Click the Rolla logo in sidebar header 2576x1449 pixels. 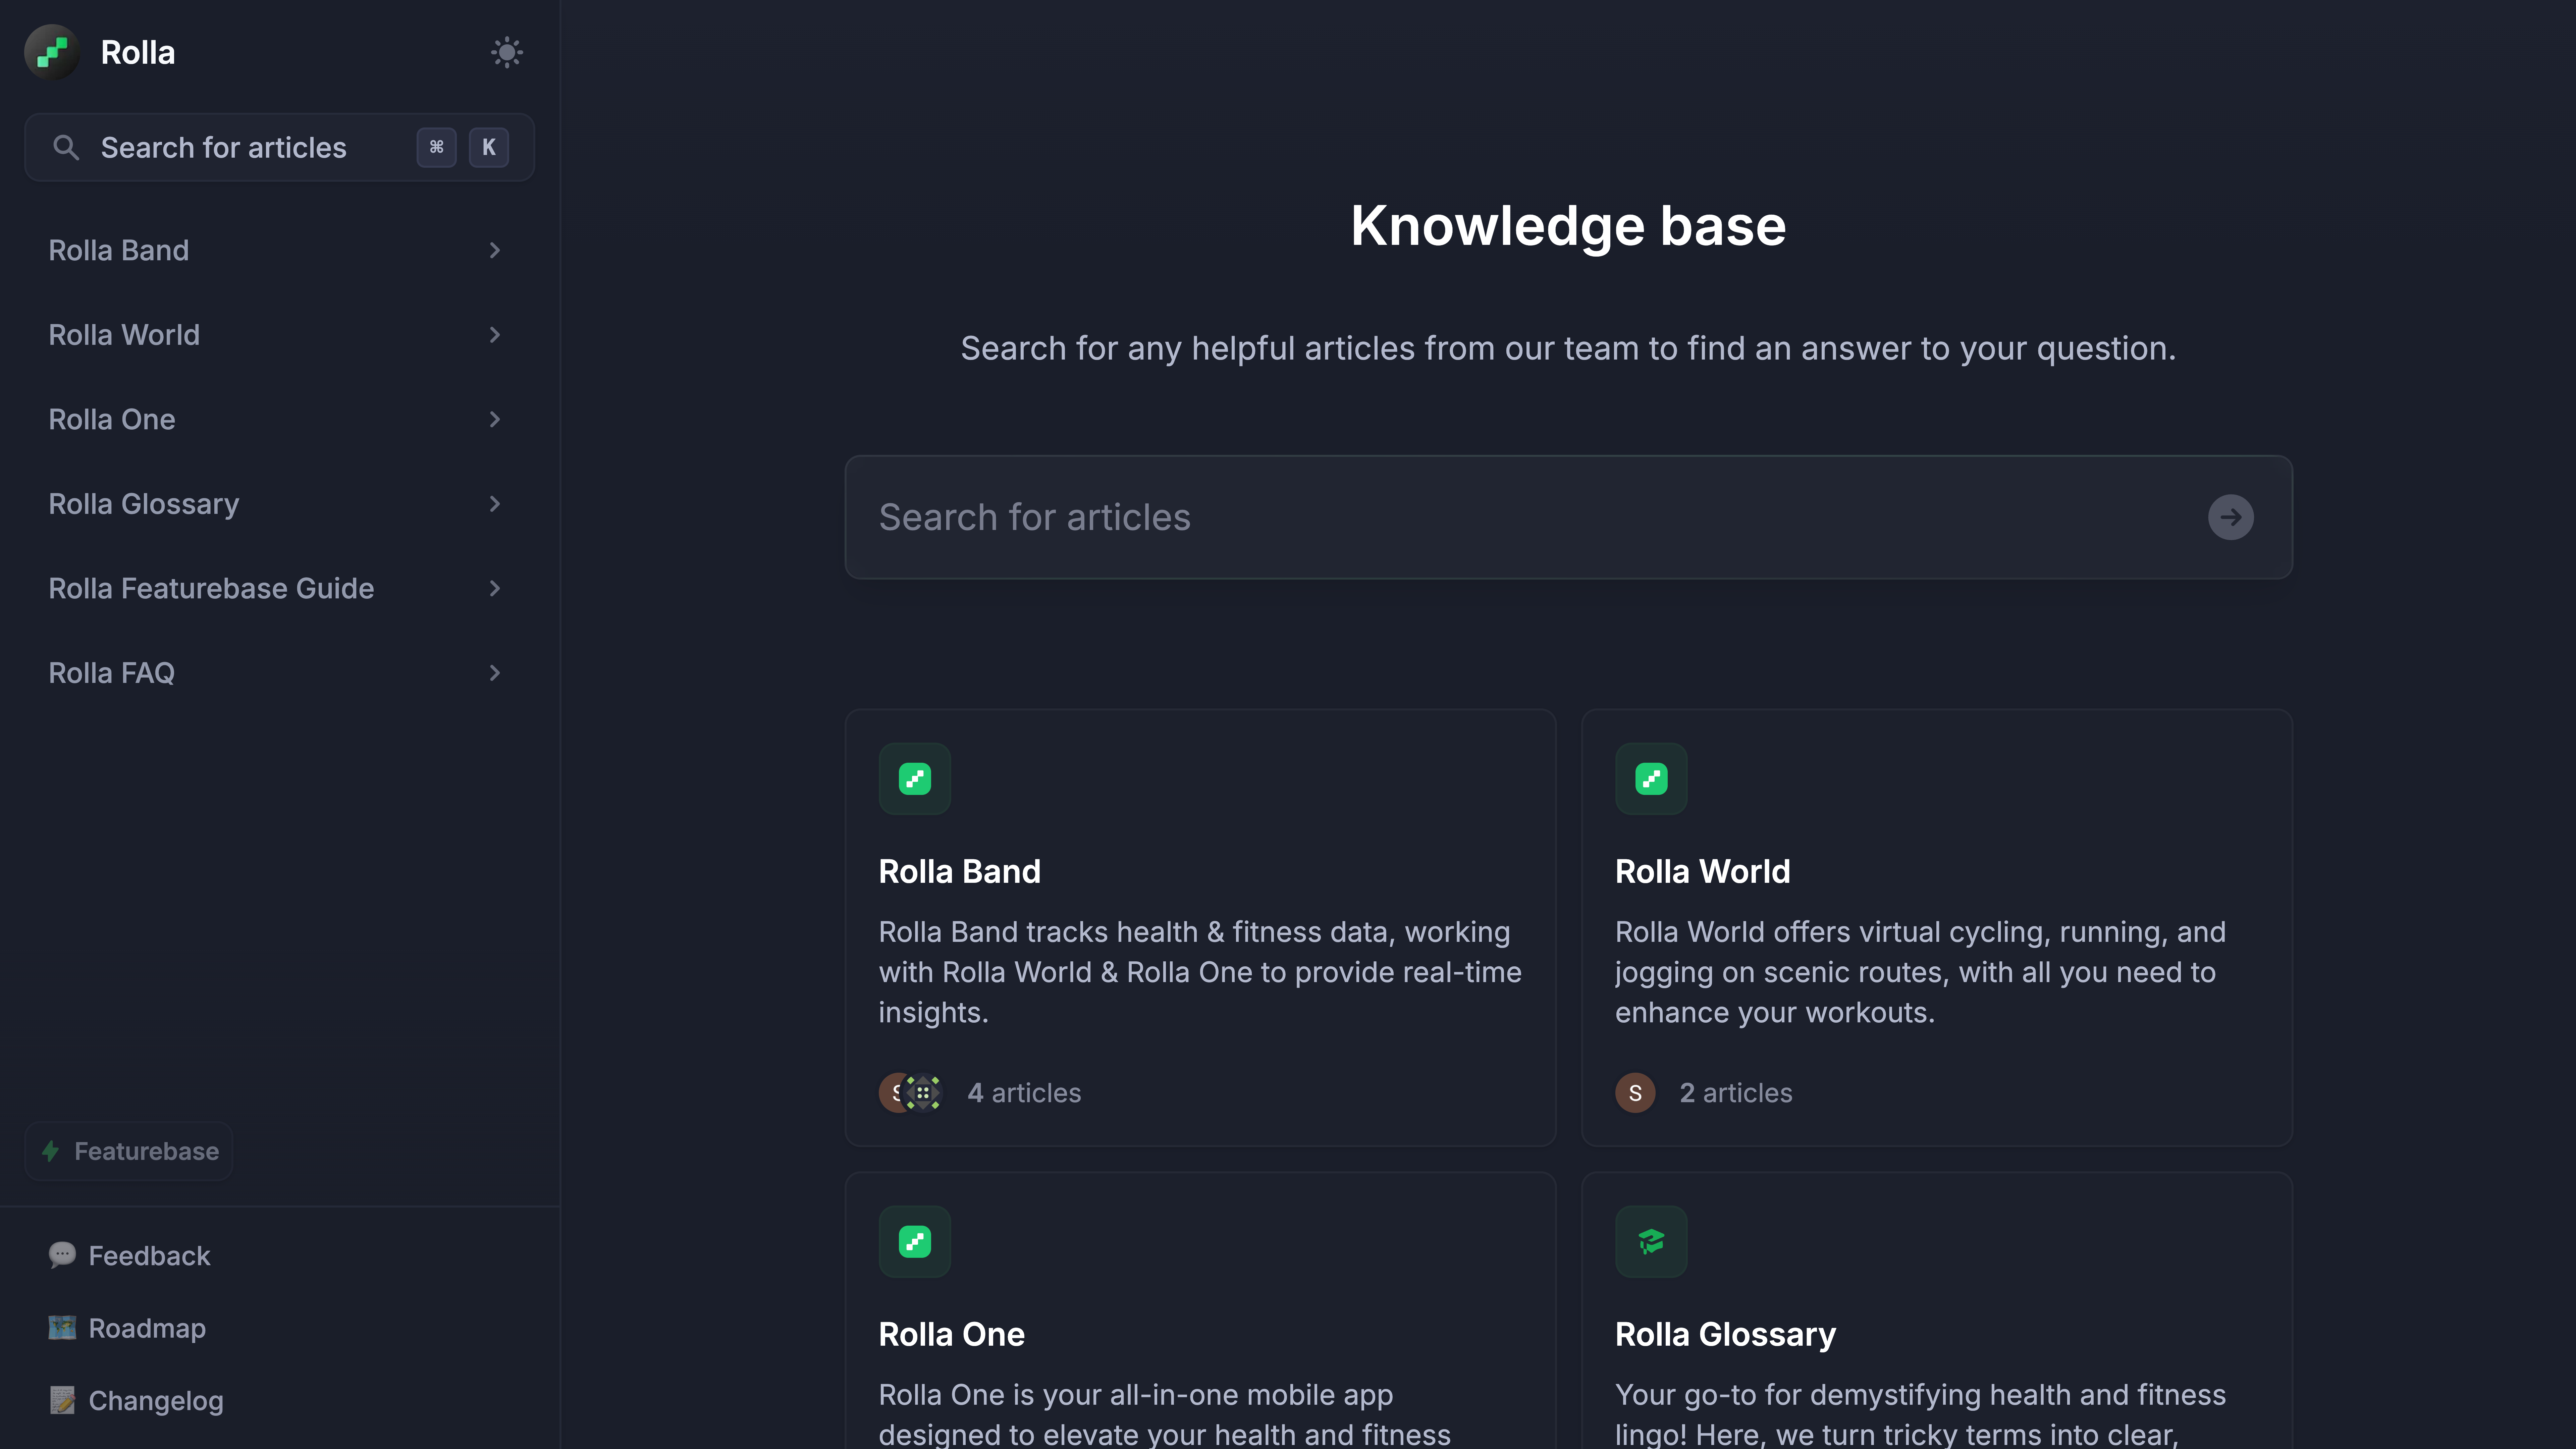pos(52,52)
